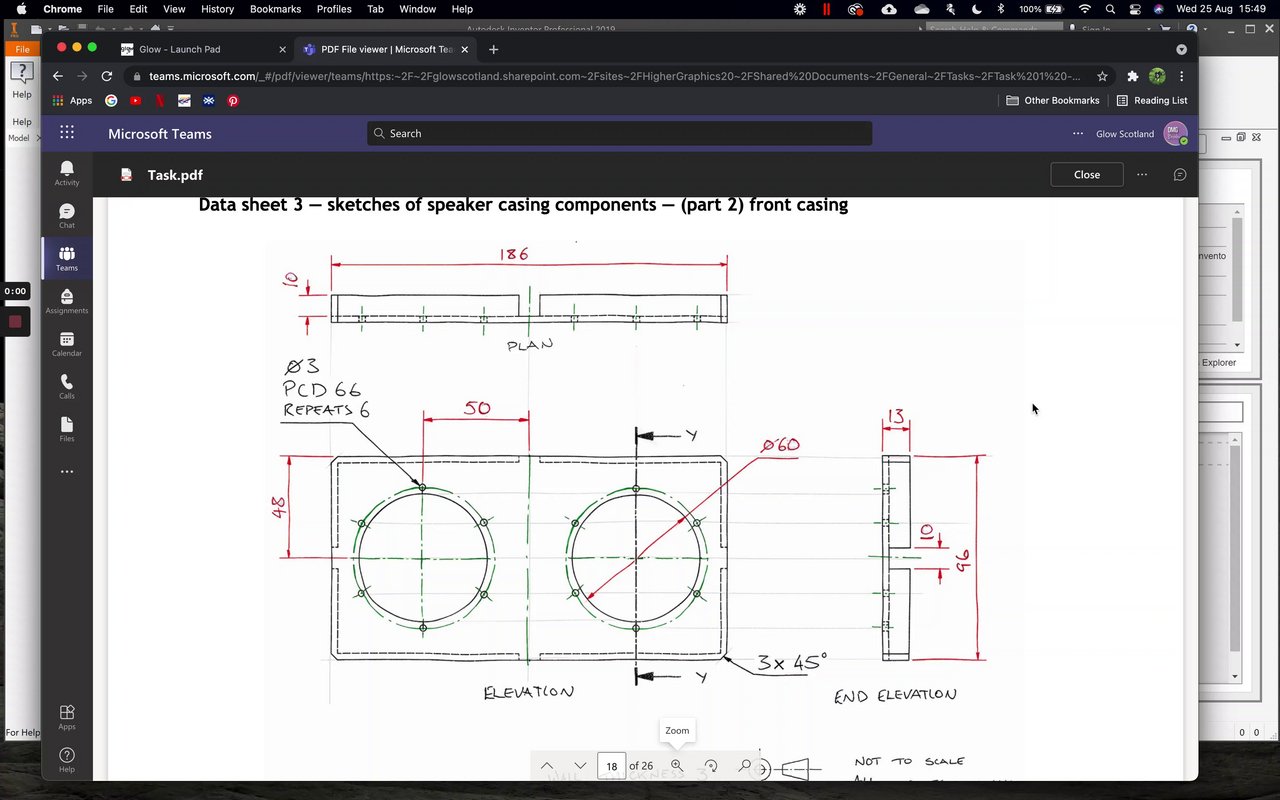Click the red stop recording button
Image resolution: width=1280 pixels, height=800 pixels.
pos(15,322)
